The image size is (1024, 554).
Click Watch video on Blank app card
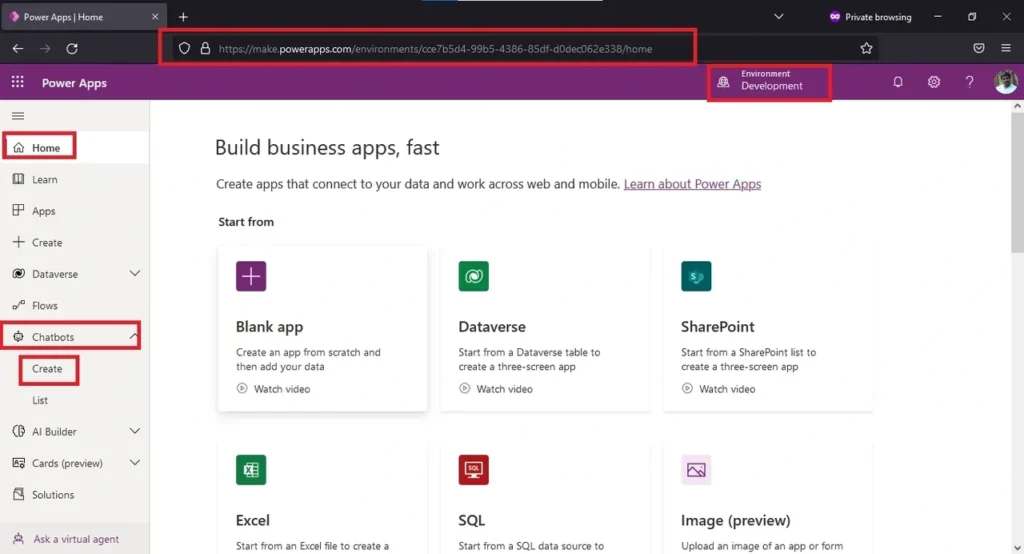click(x=274, y=389)
